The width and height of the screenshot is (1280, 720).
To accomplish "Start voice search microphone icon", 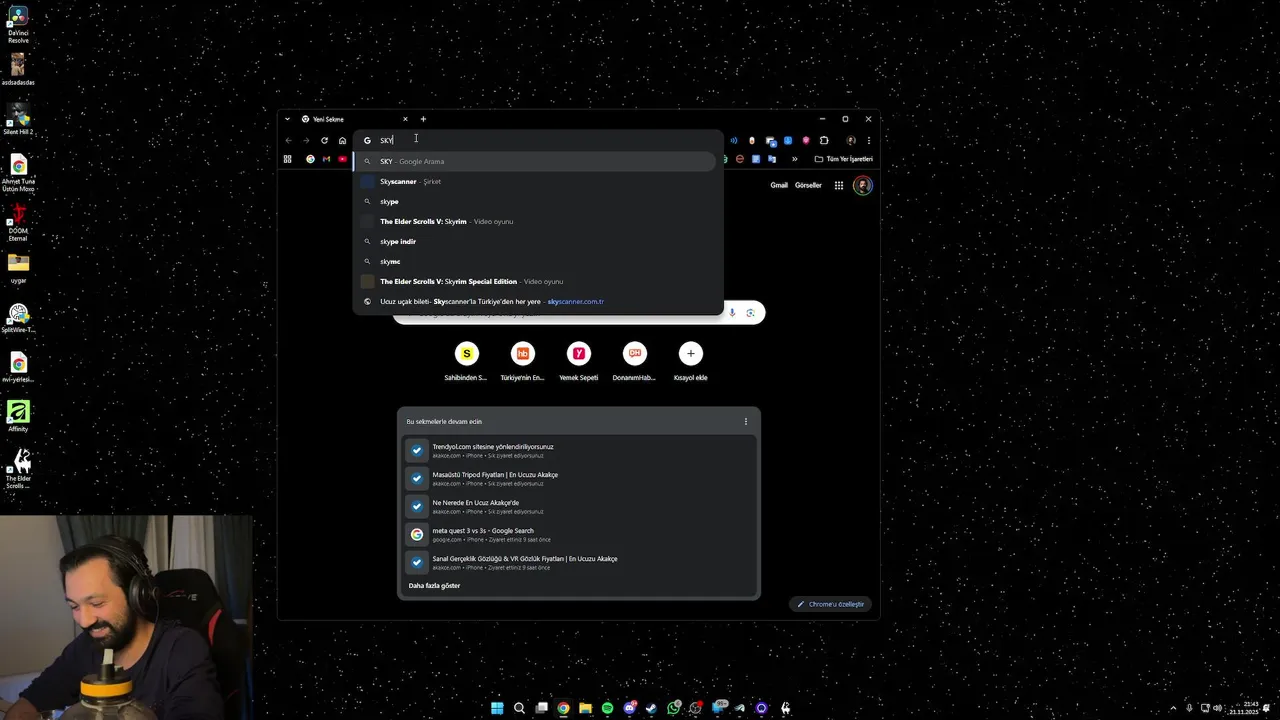I will pyautogui.click(x=732, y=313).
